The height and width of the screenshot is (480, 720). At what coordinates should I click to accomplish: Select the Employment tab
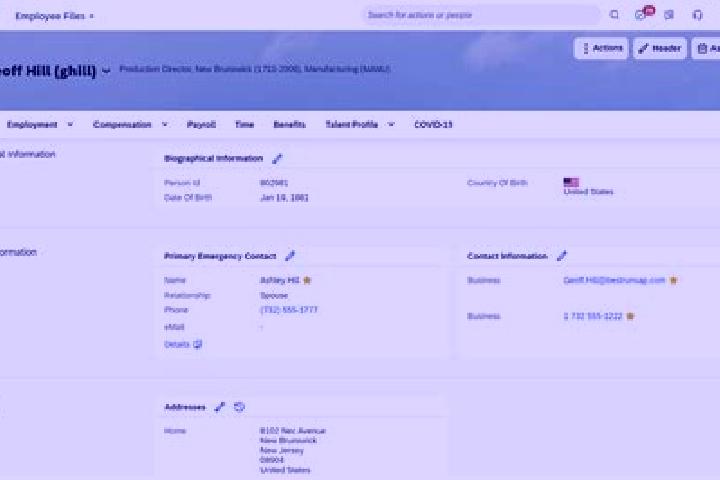(32, 124)
